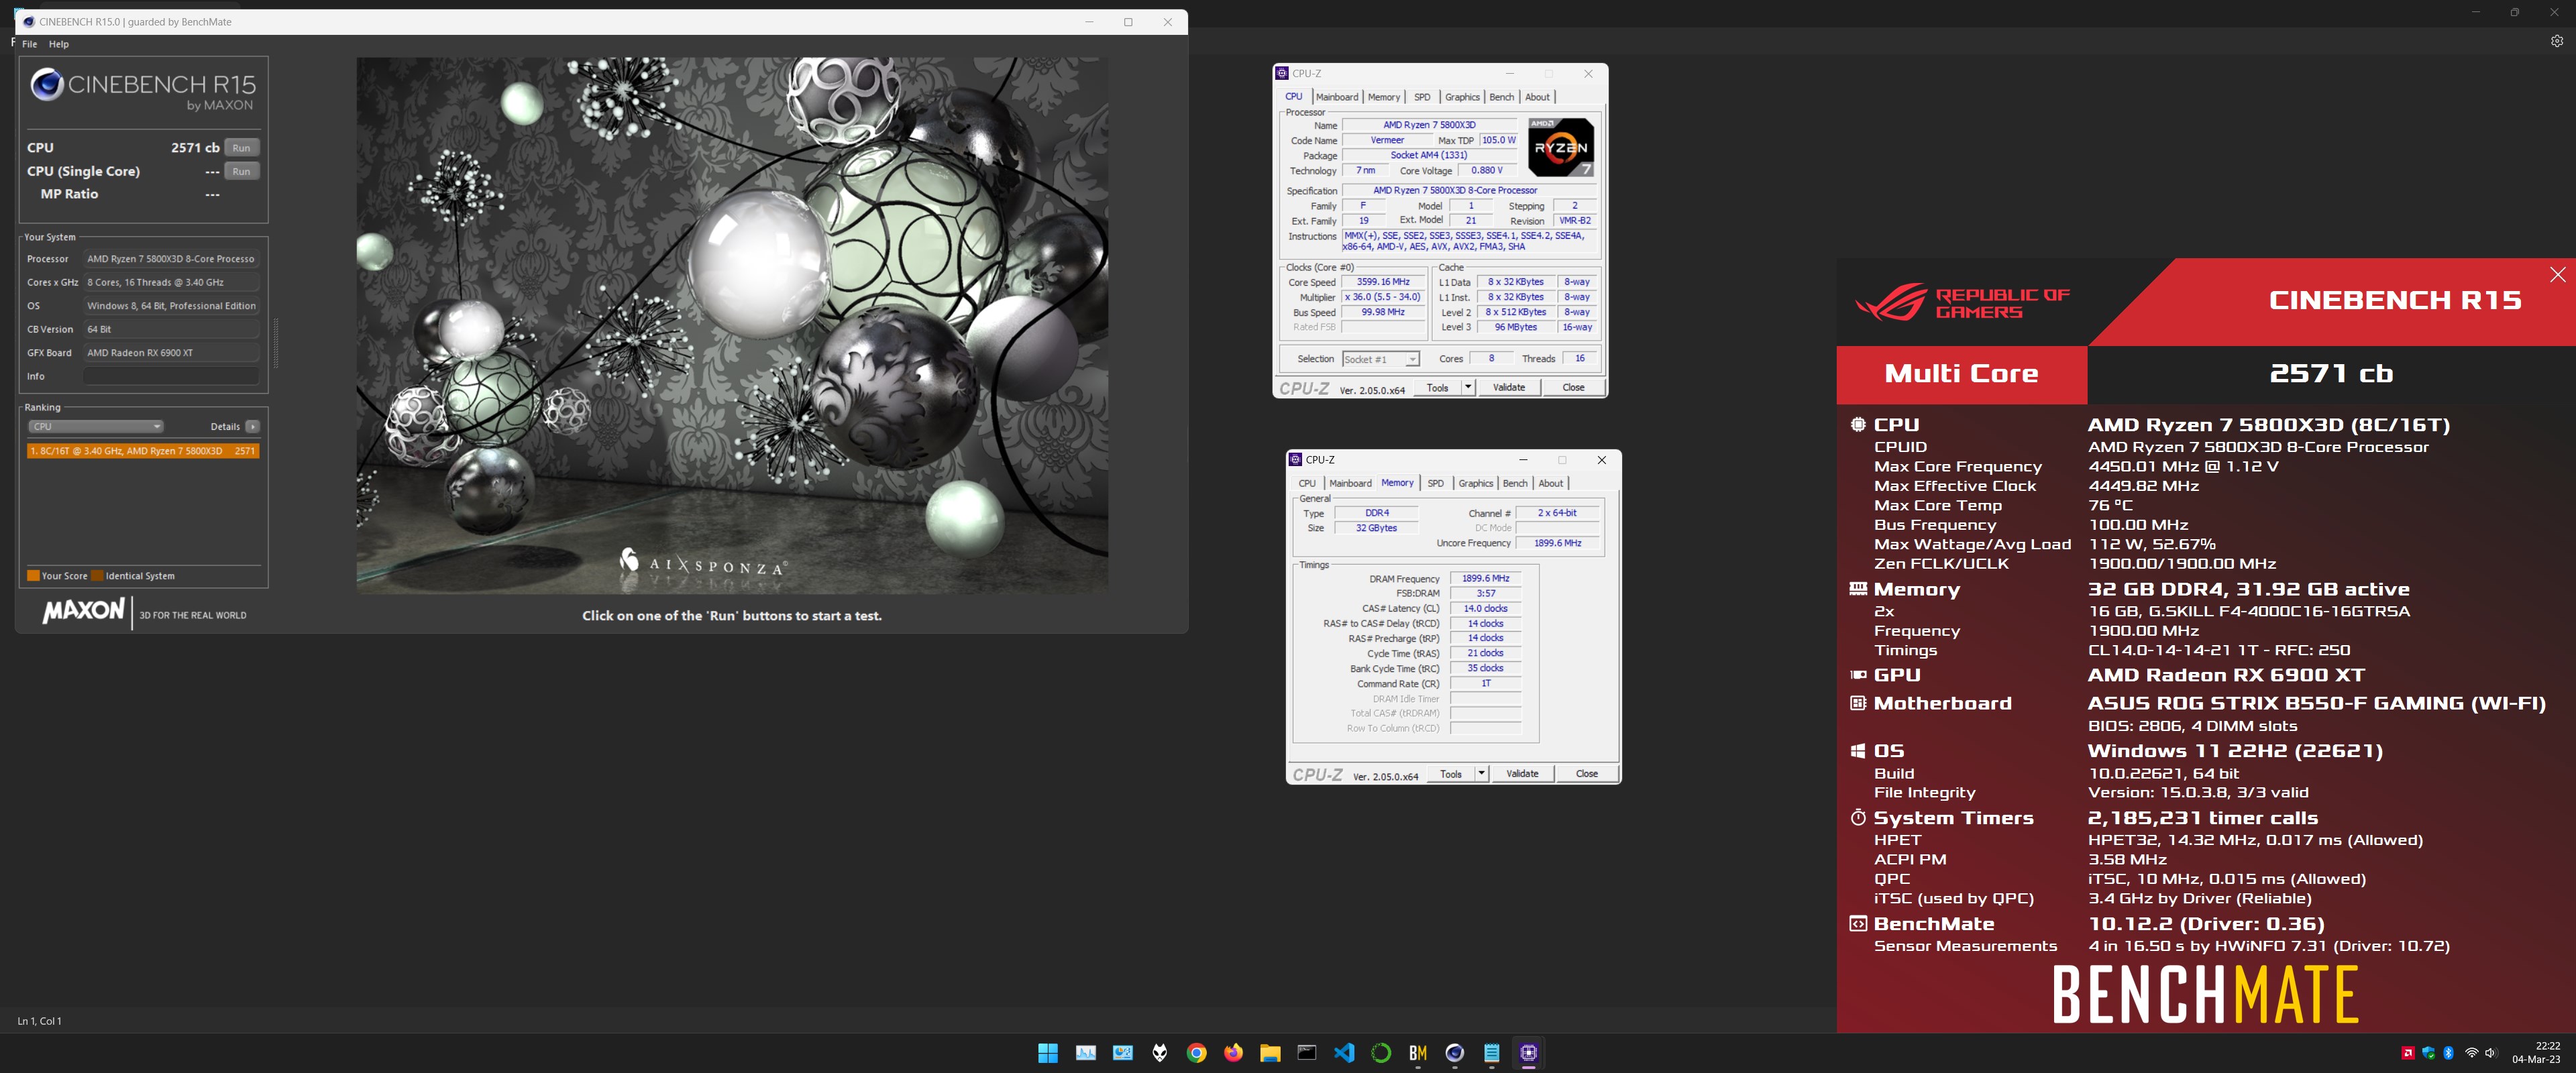The height and width of the screenshot is (1073, 2576).
Task: Close the BenchMate result panel with the X
Action: (2557, 275)
